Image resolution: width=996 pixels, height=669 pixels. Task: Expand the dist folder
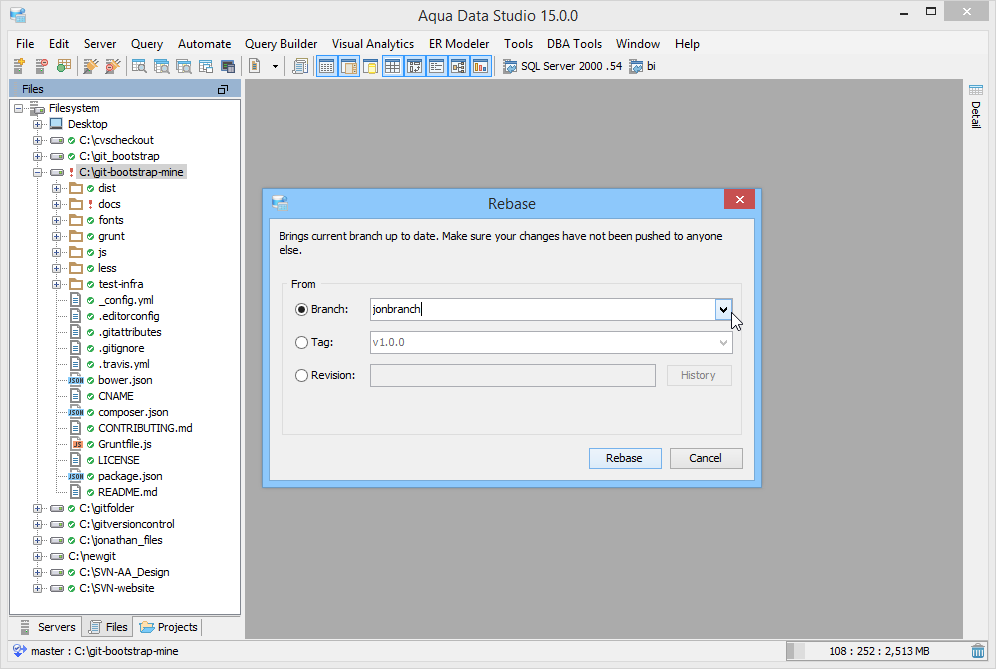point(57,188)
